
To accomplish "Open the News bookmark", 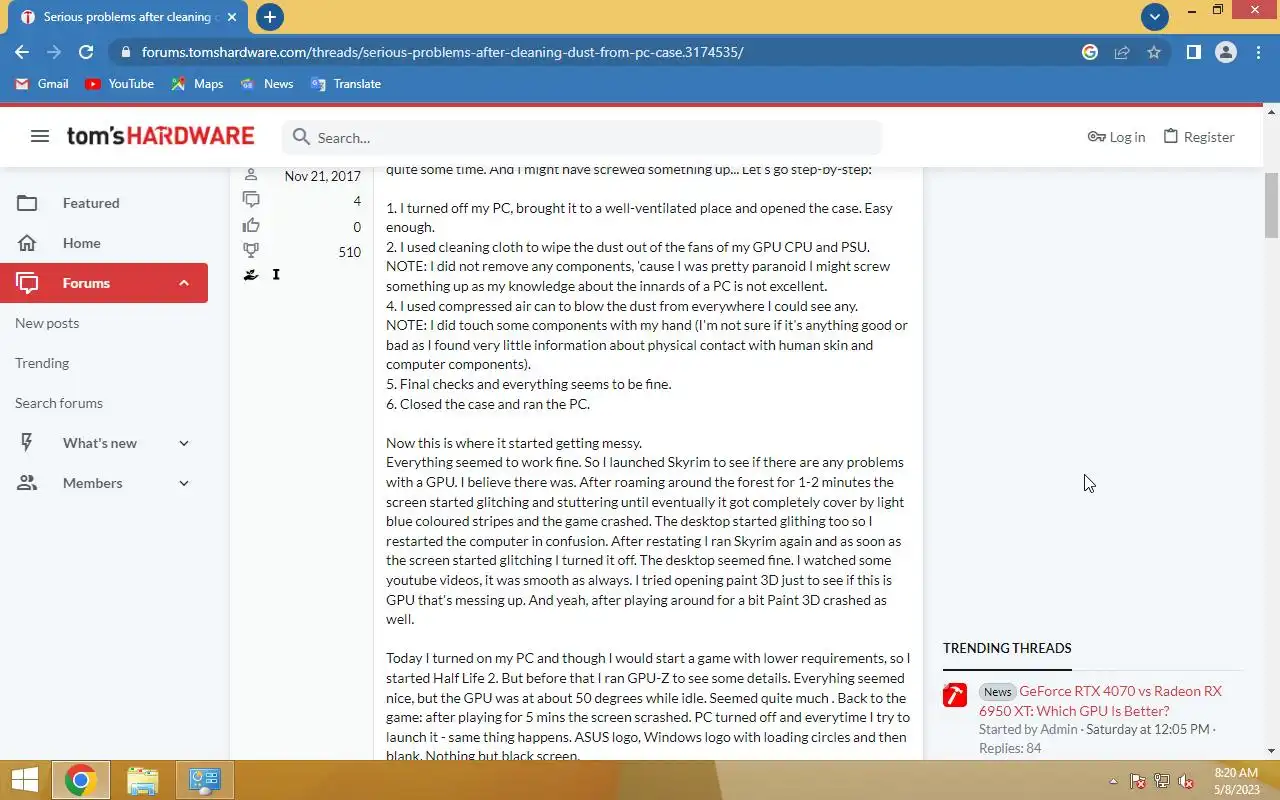I will point(266,84).
